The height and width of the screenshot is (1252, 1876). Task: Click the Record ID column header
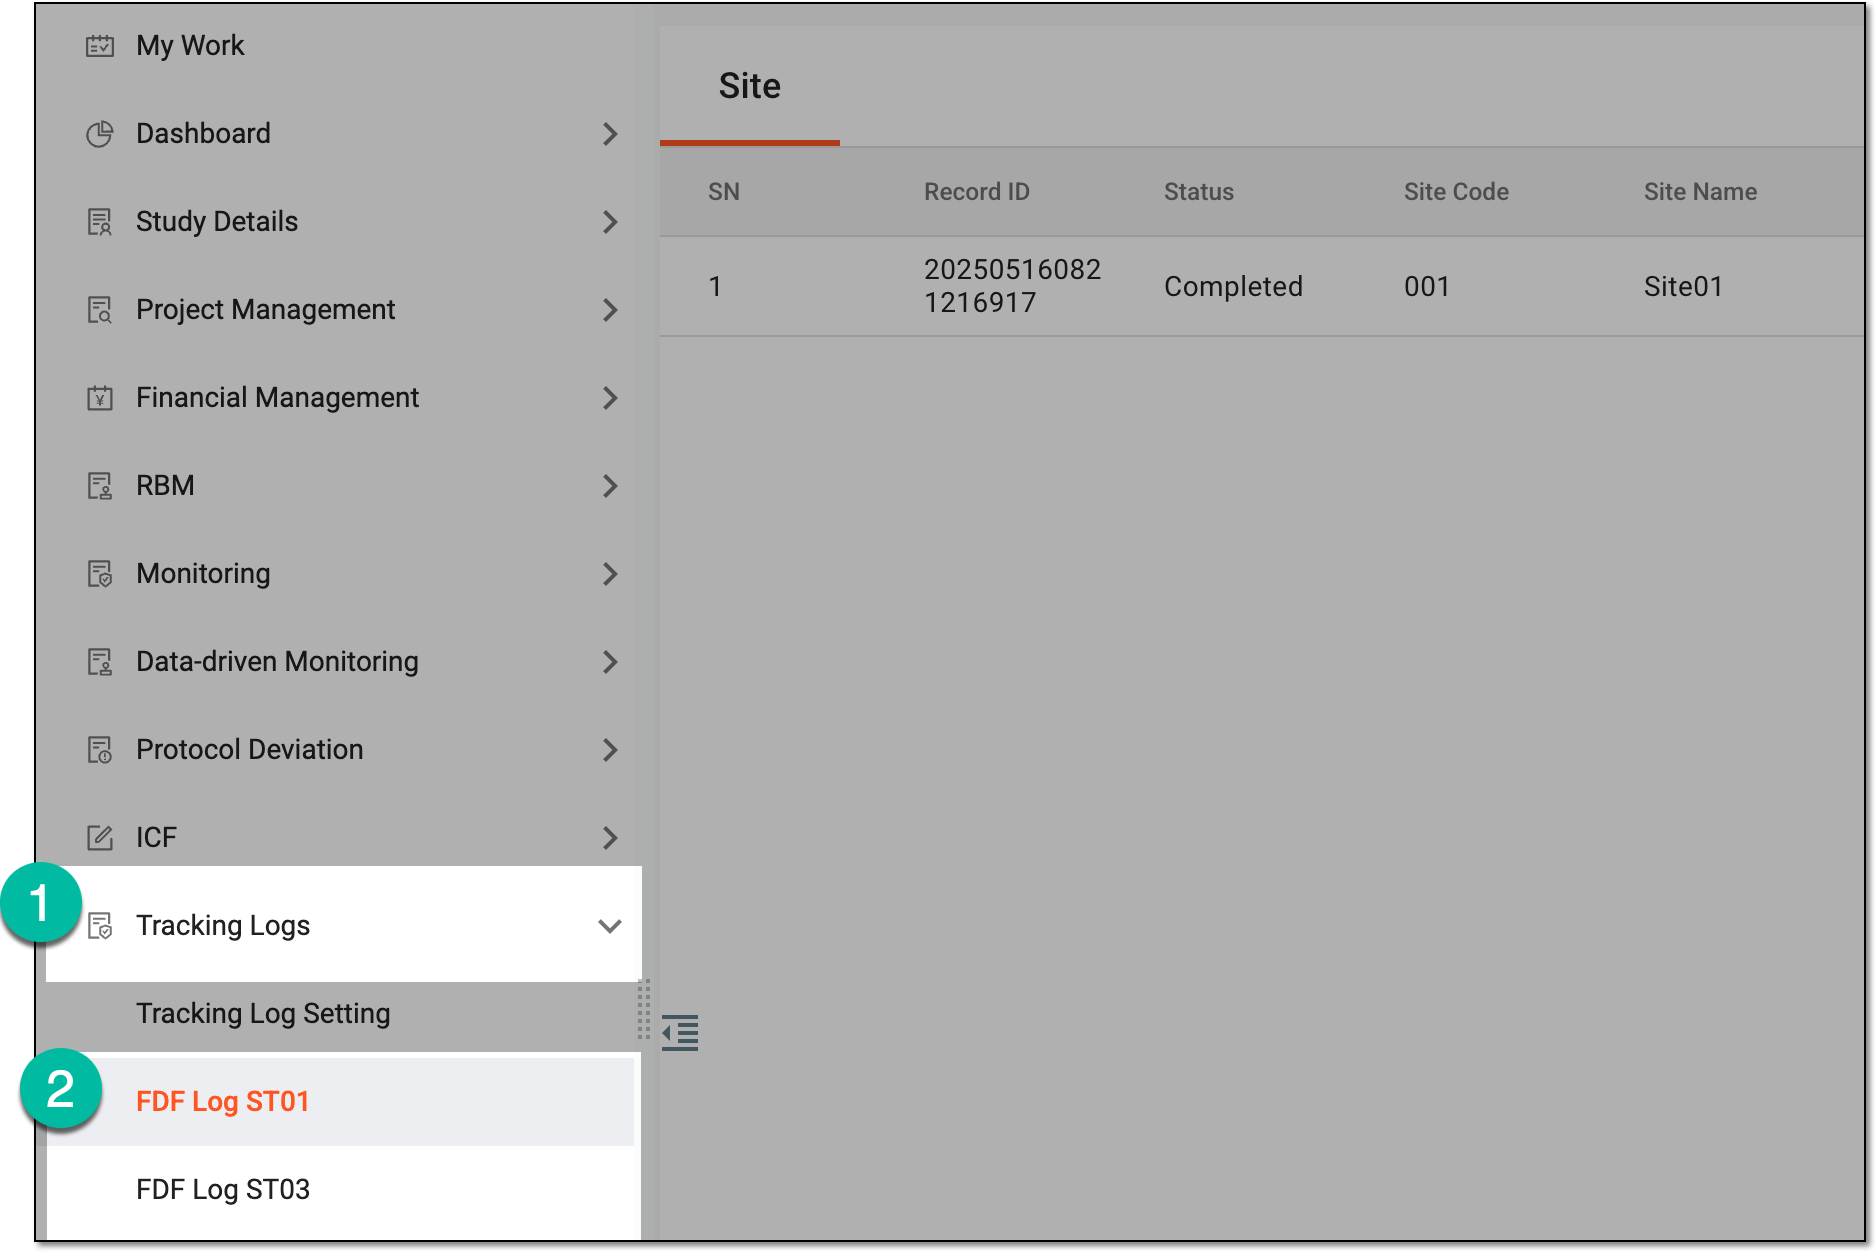[977, 192]
